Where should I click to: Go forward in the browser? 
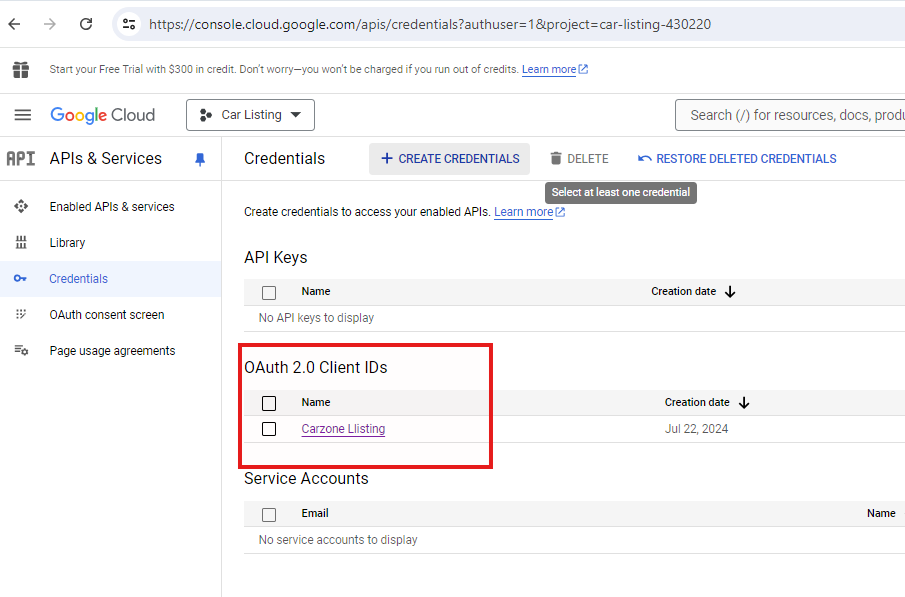click(50, 24)
